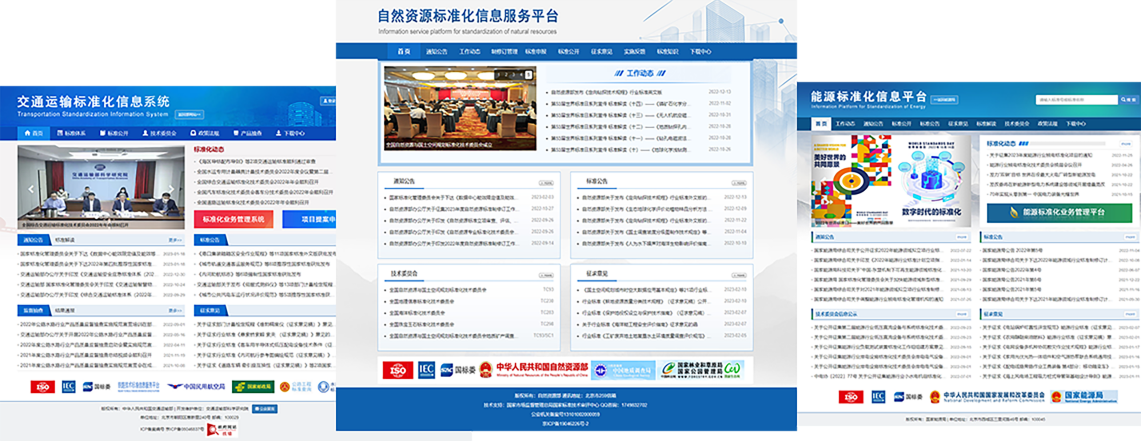Click more button in natural resources 标准公告 panel
Screen dimensions: 1141x441
[738, 182]
